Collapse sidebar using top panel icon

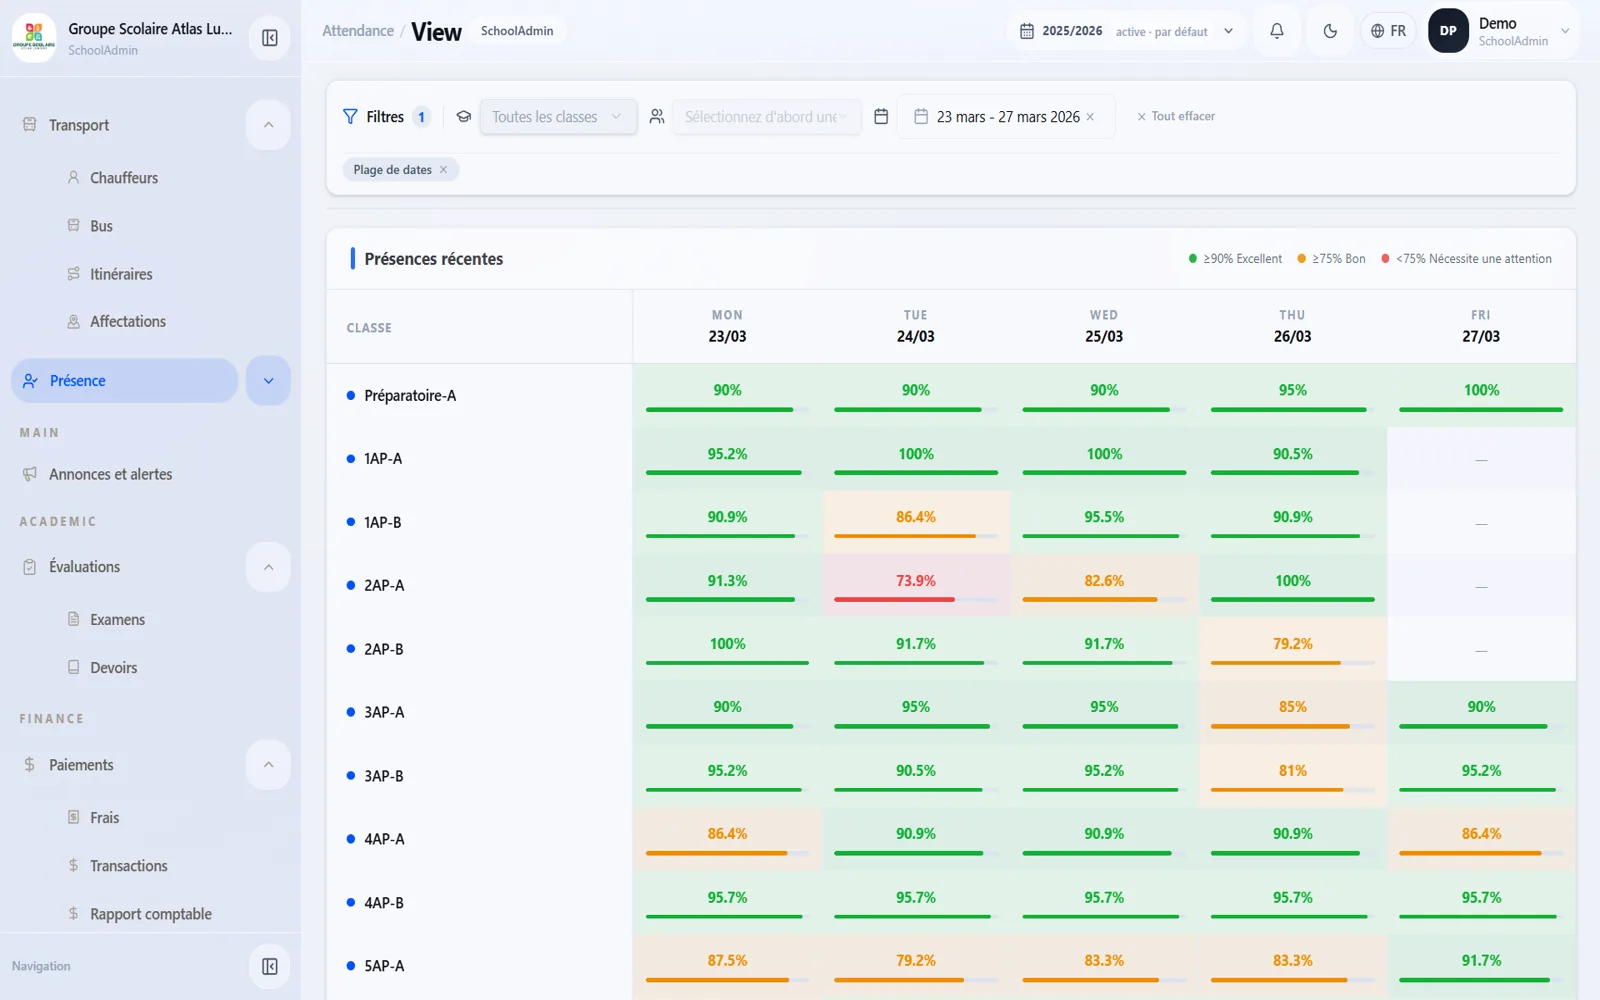coord(270,38)
